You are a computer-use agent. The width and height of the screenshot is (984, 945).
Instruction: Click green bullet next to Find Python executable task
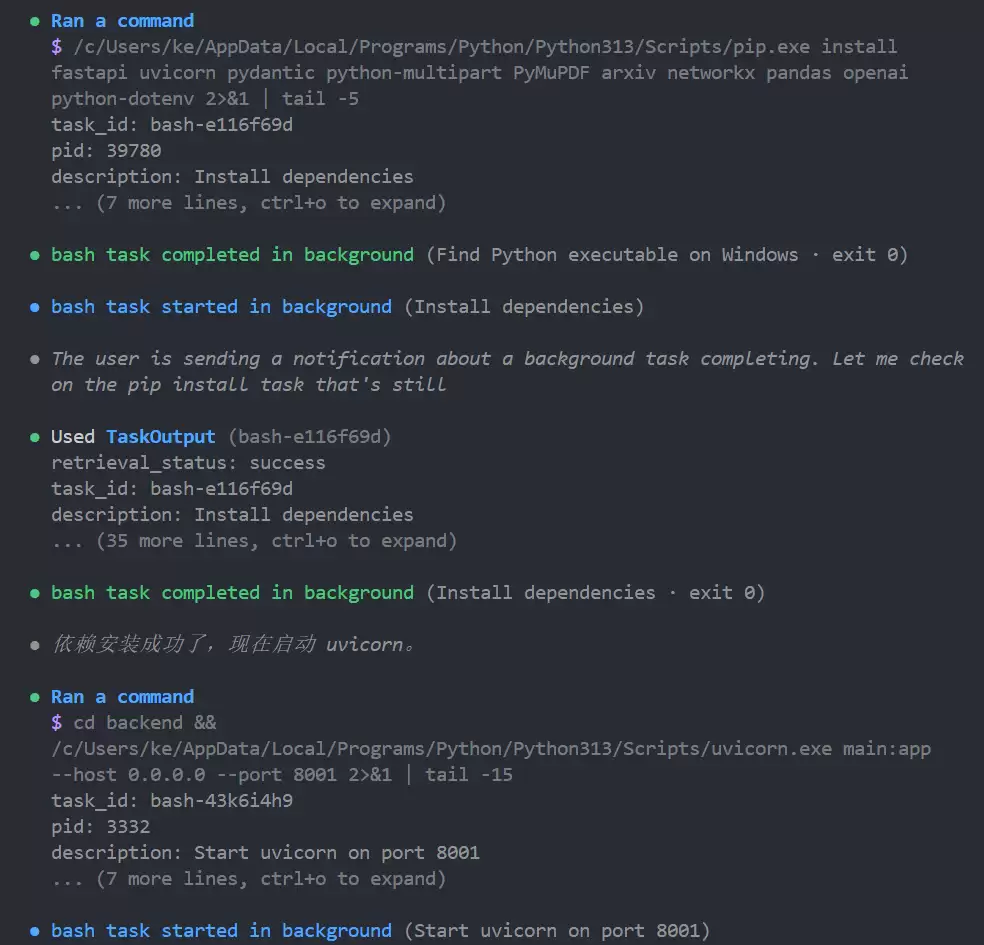tap(35, 255)
